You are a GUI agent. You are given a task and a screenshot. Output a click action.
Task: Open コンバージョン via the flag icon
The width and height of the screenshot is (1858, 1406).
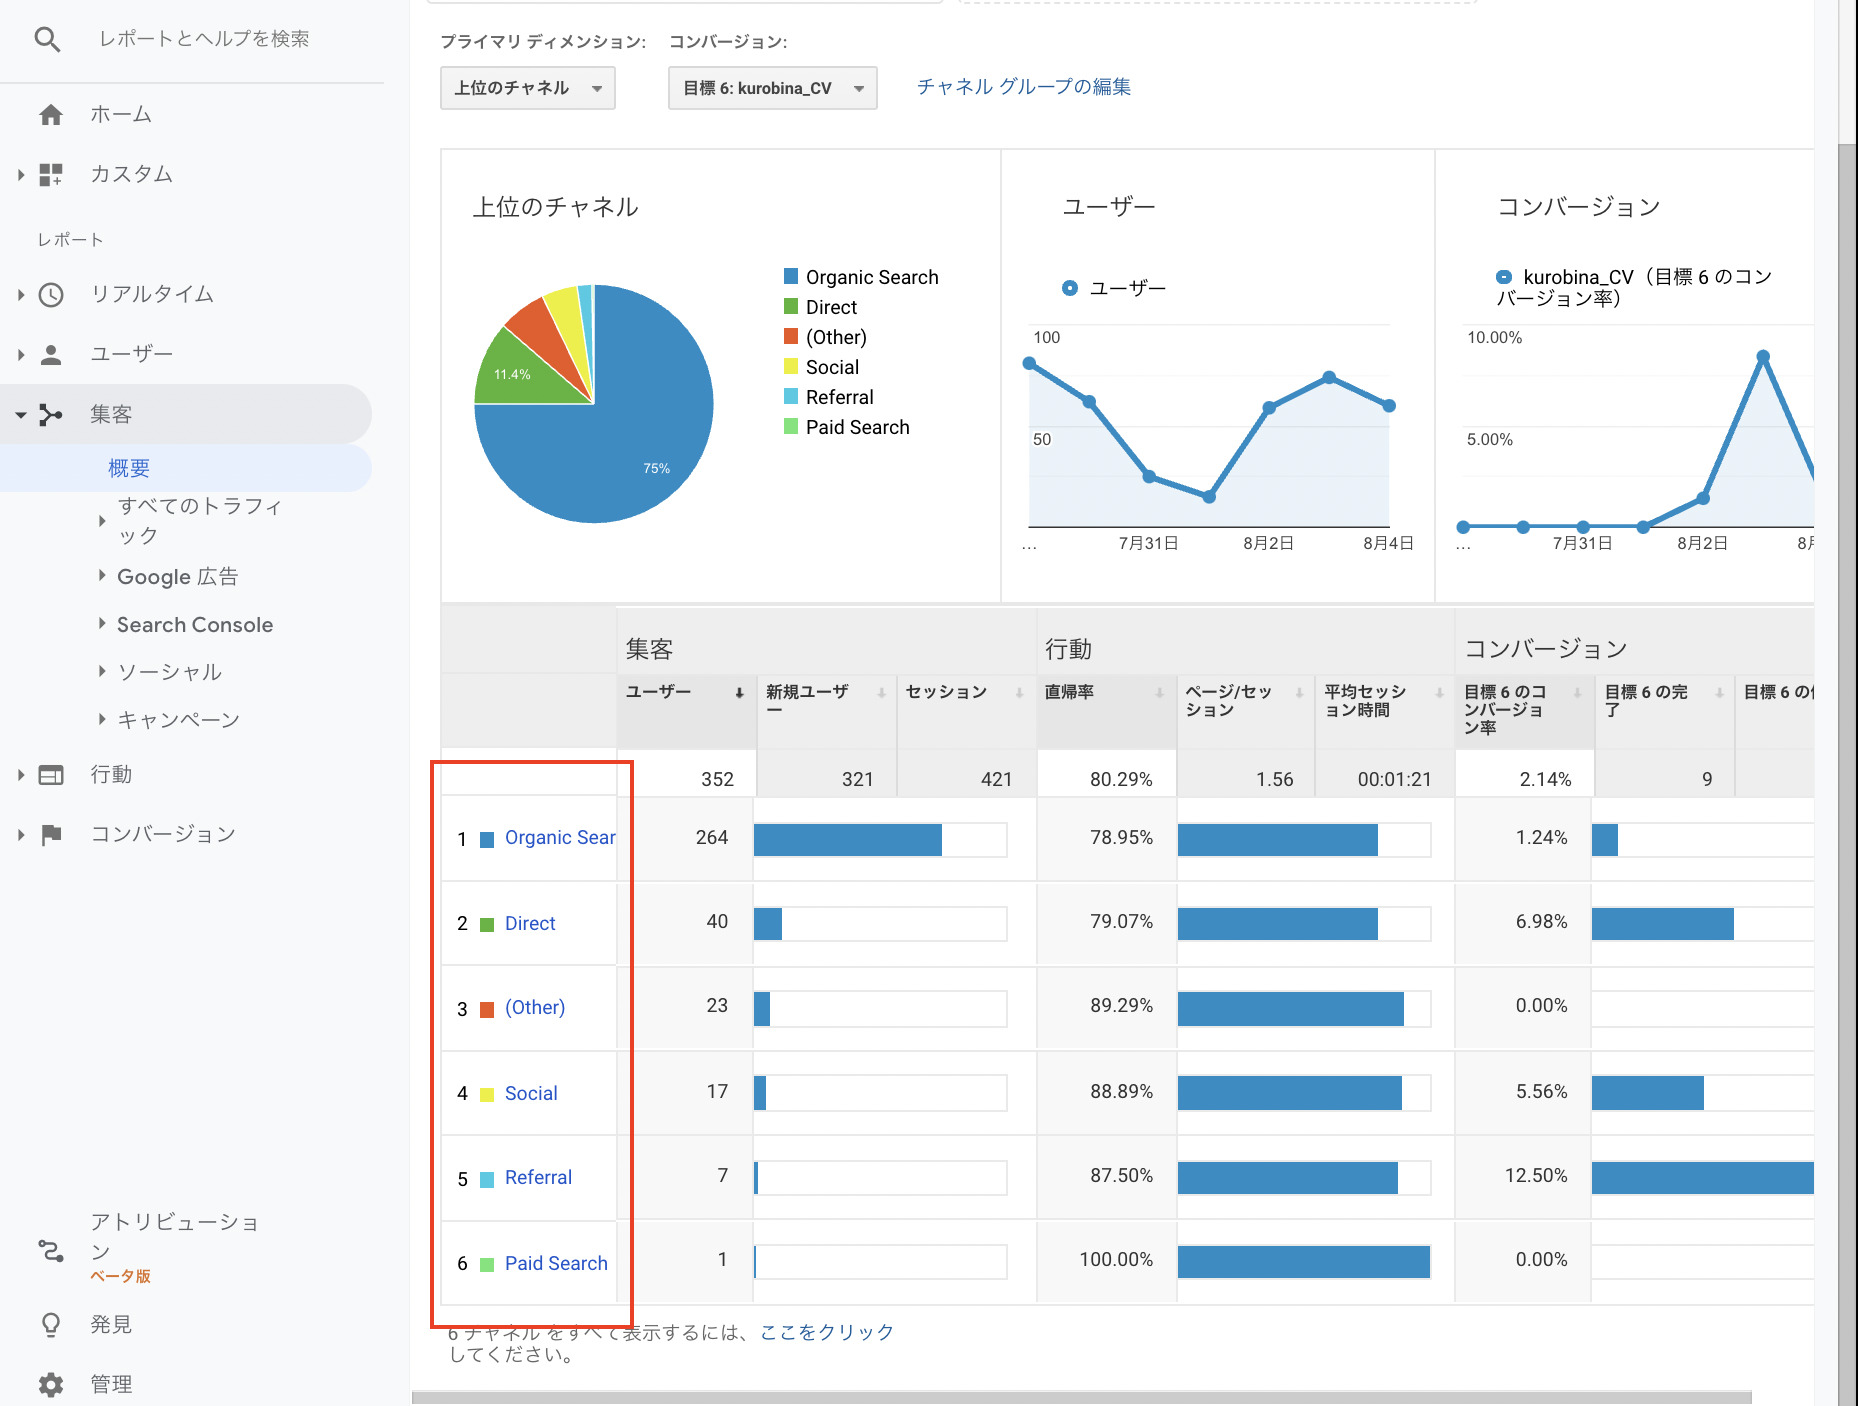click(x=50, y=832)
